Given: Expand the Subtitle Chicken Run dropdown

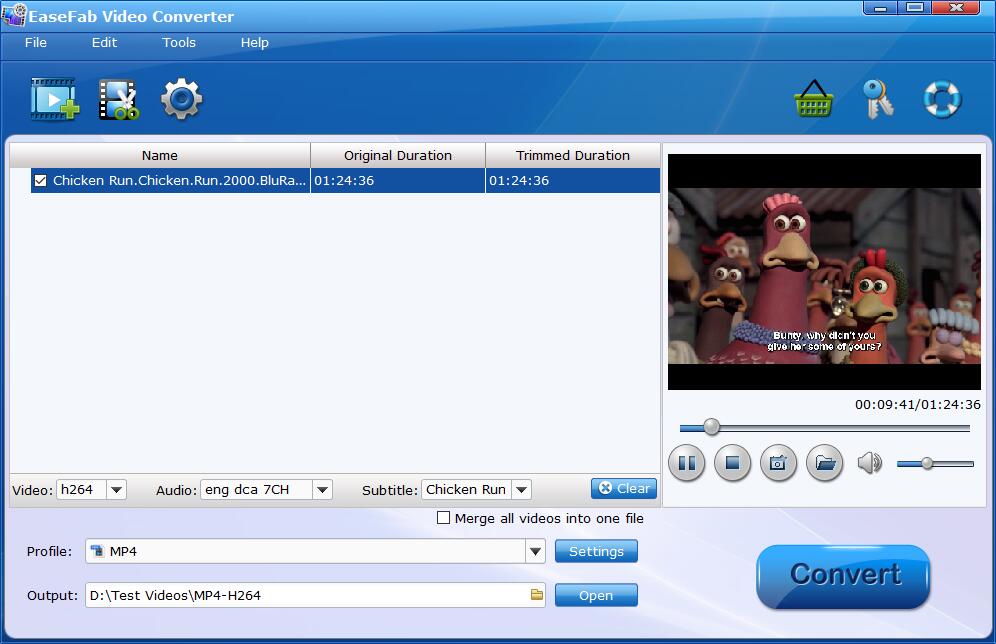Looking at the screenshot, I should [522, 490].
